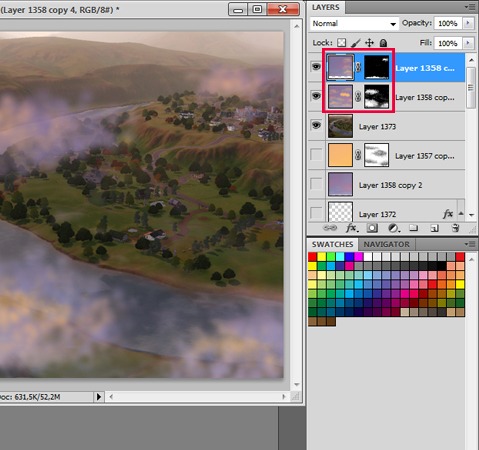
Task: Click the Swatches panel scroll up arrow
Action: (x=471, y=259)
